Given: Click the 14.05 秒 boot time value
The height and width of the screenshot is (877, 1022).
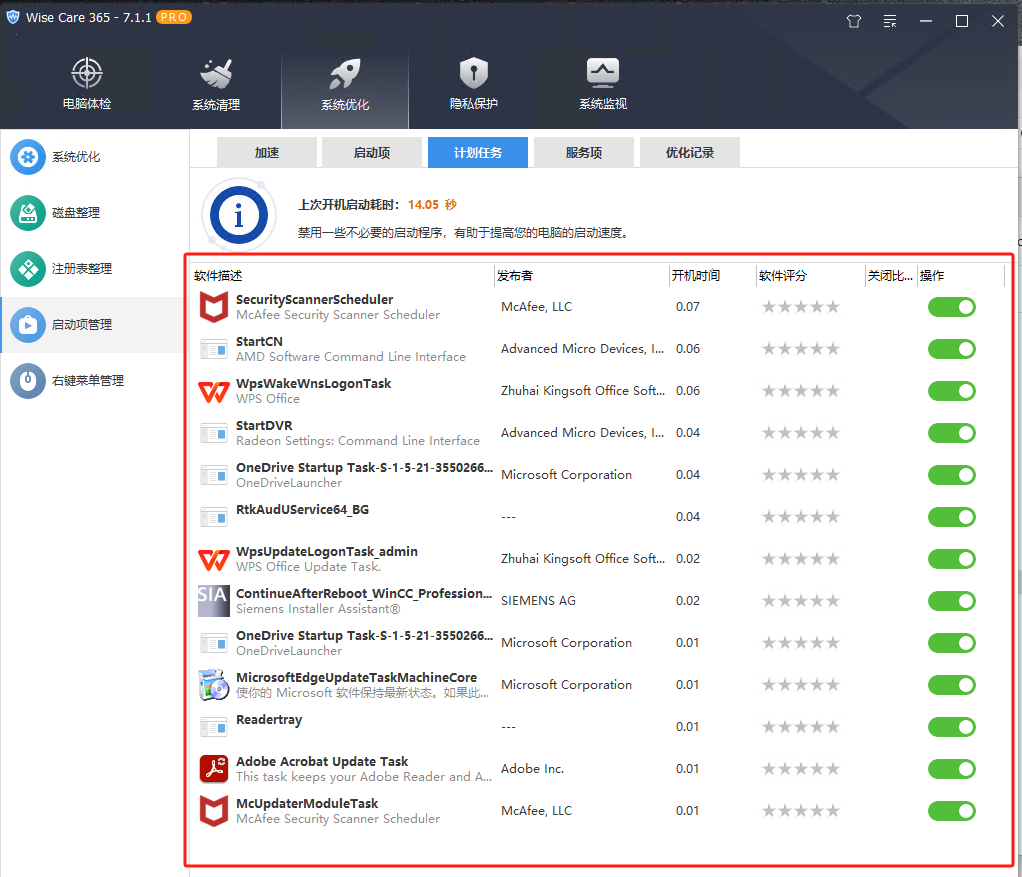Looking at the screenshot, I should click(432, 205).
